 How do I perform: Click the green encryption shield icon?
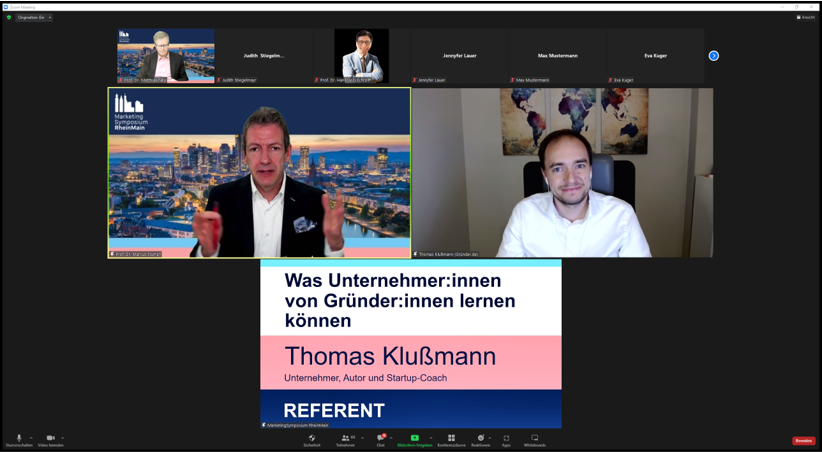point(9,17)
